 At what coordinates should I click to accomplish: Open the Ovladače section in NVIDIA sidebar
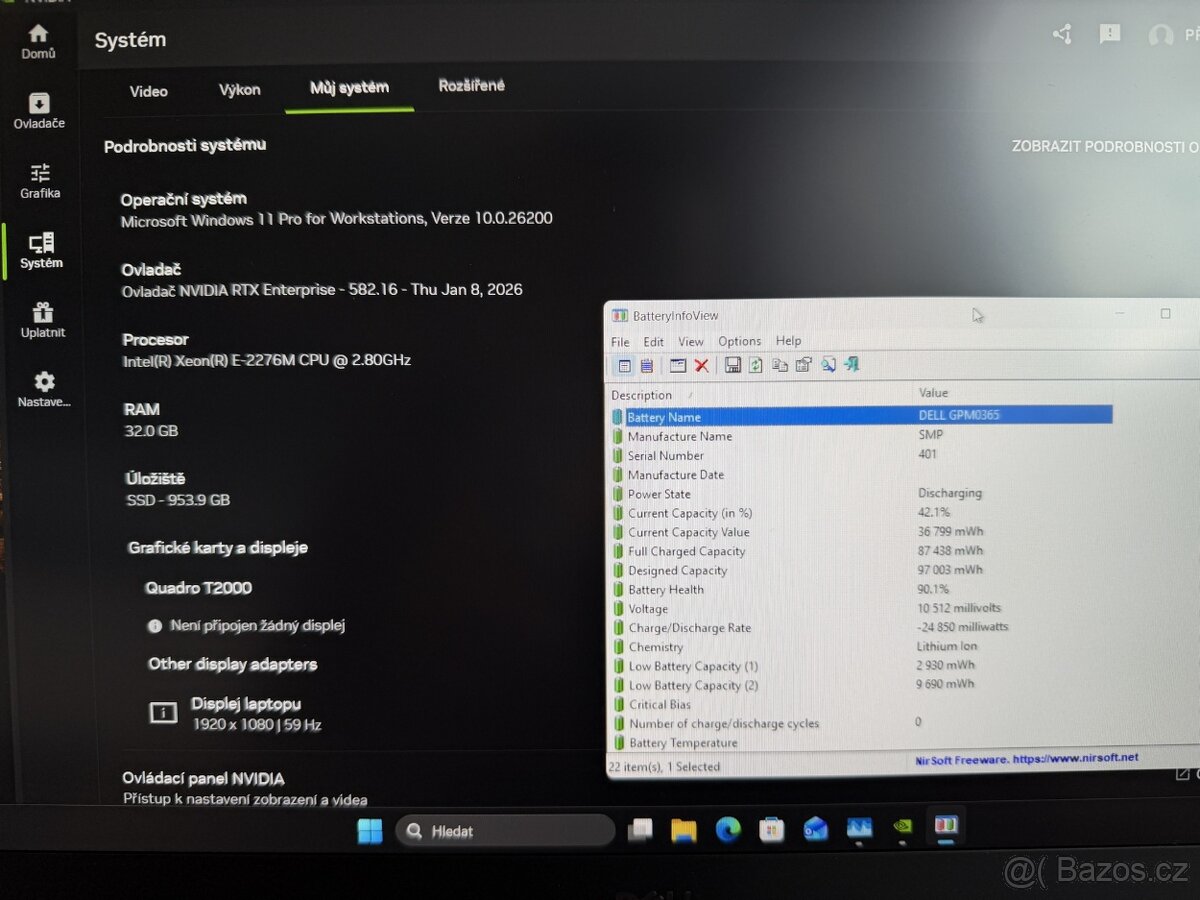tap(39, 110)
